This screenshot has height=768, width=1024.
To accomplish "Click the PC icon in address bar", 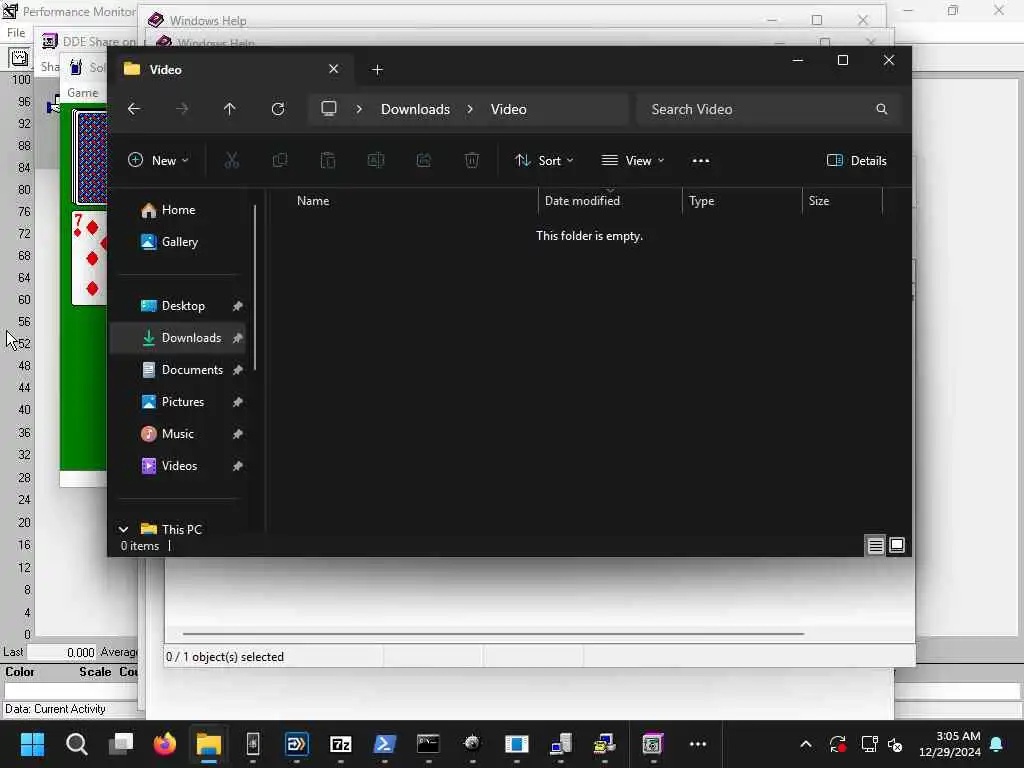I will pos(328,108).
